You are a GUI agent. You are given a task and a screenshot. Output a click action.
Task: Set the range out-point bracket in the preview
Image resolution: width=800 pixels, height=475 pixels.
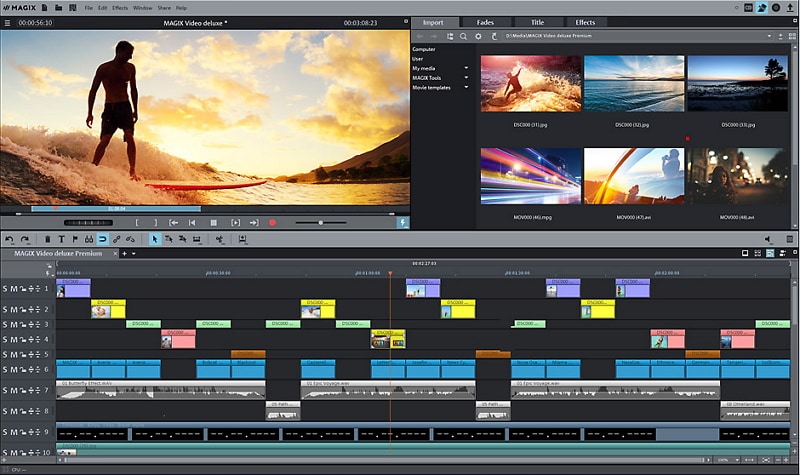pos(156,222)
